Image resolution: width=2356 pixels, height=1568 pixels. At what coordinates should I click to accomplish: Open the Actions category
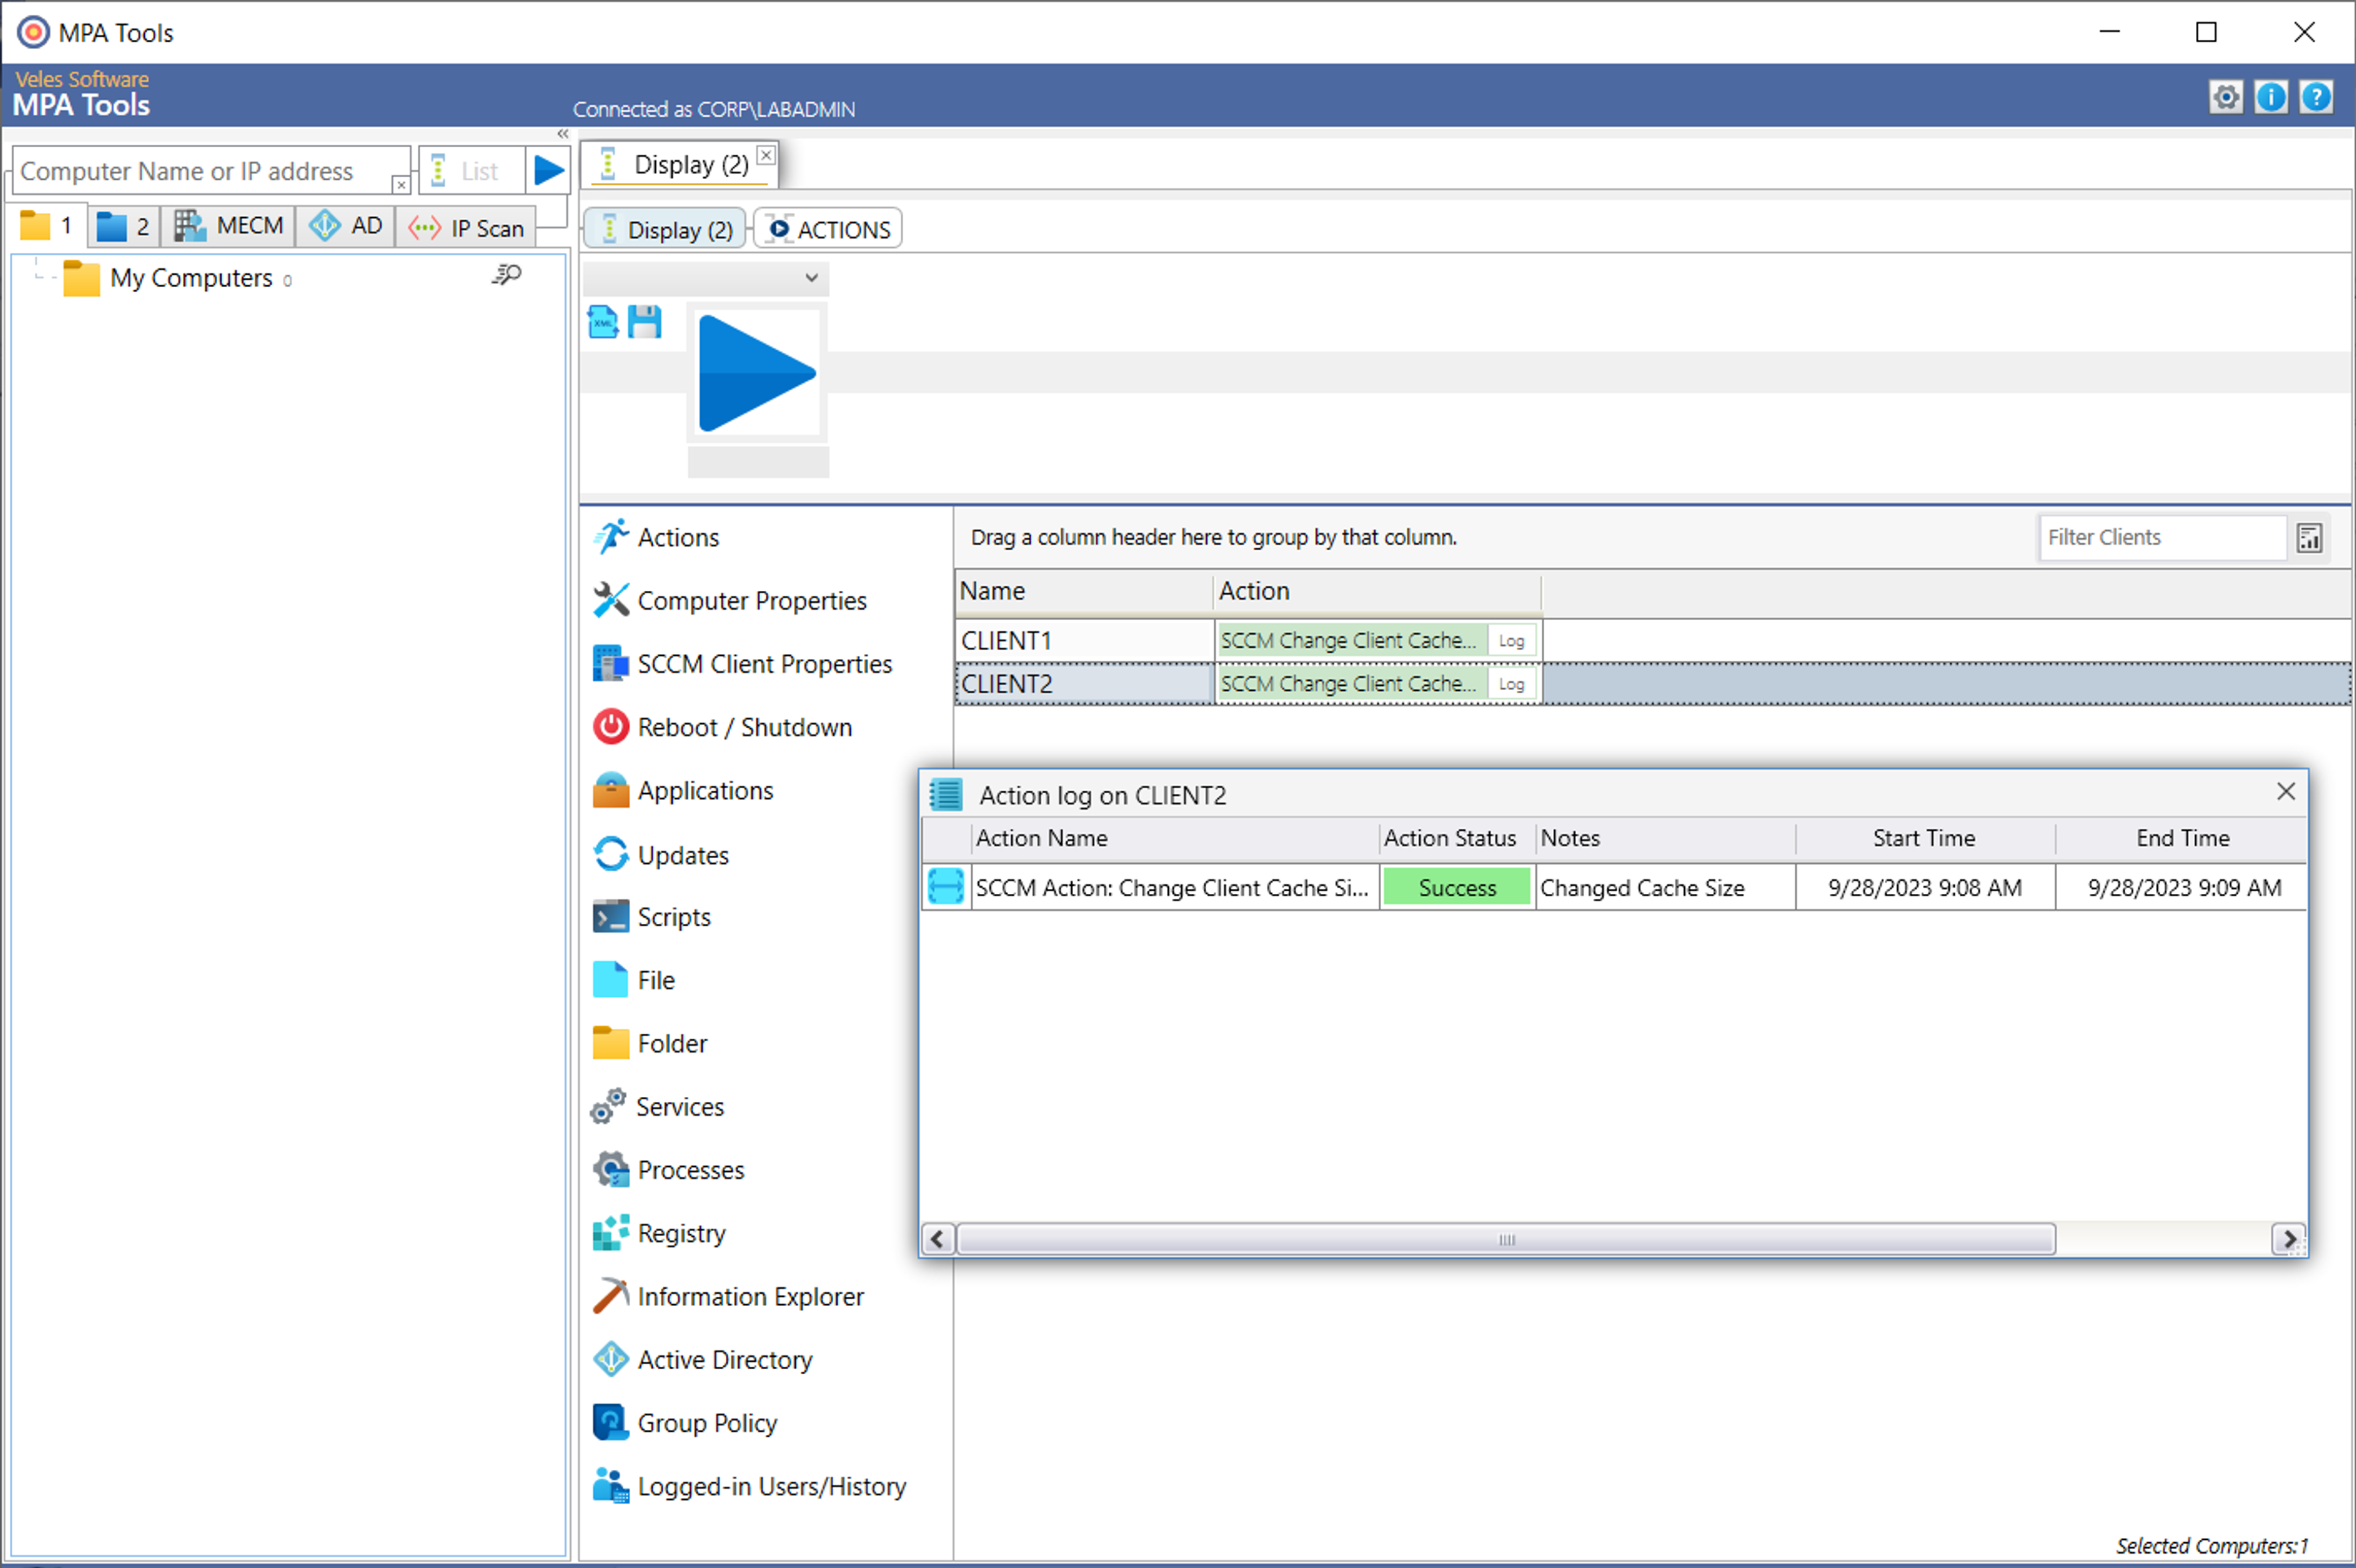pos(656,537)
